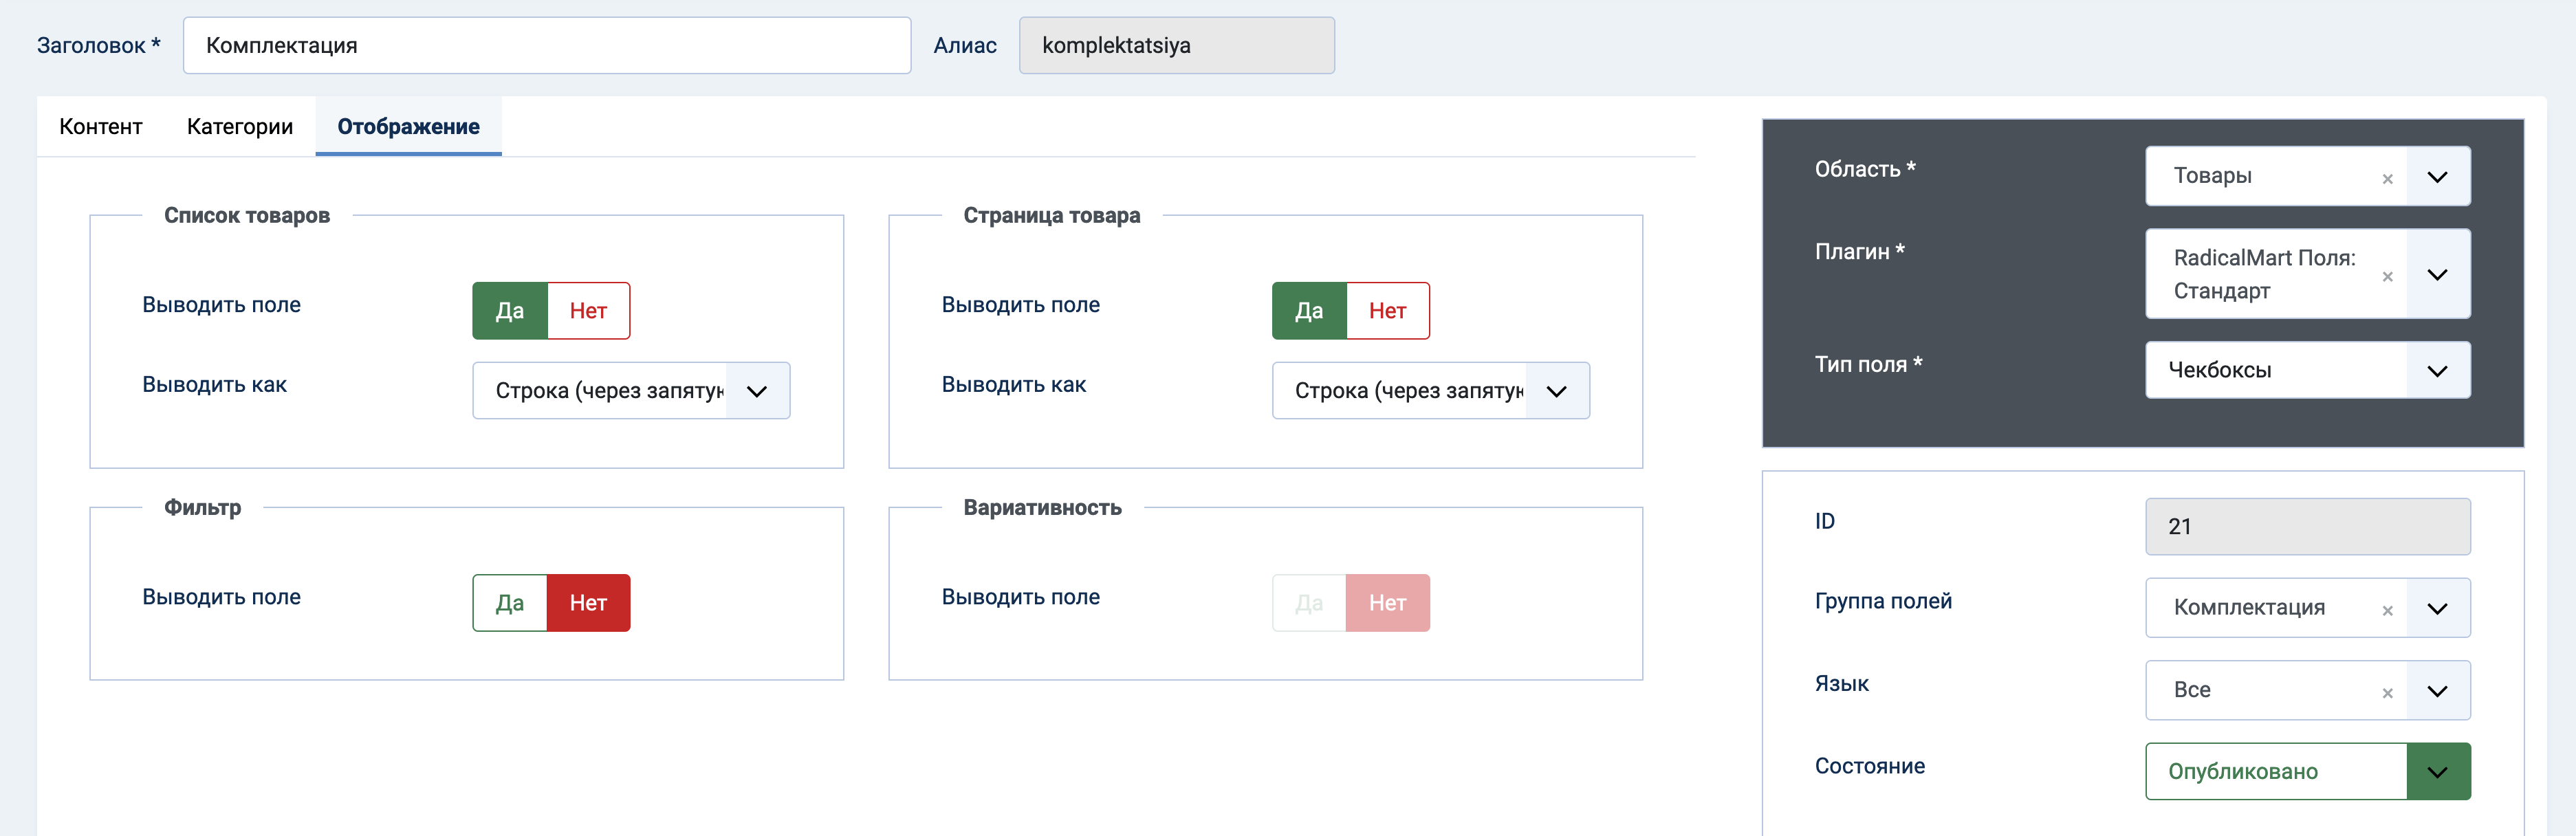
Task: Switch Страница товара Выводить поле to Нет
Action: [1387, 311]
